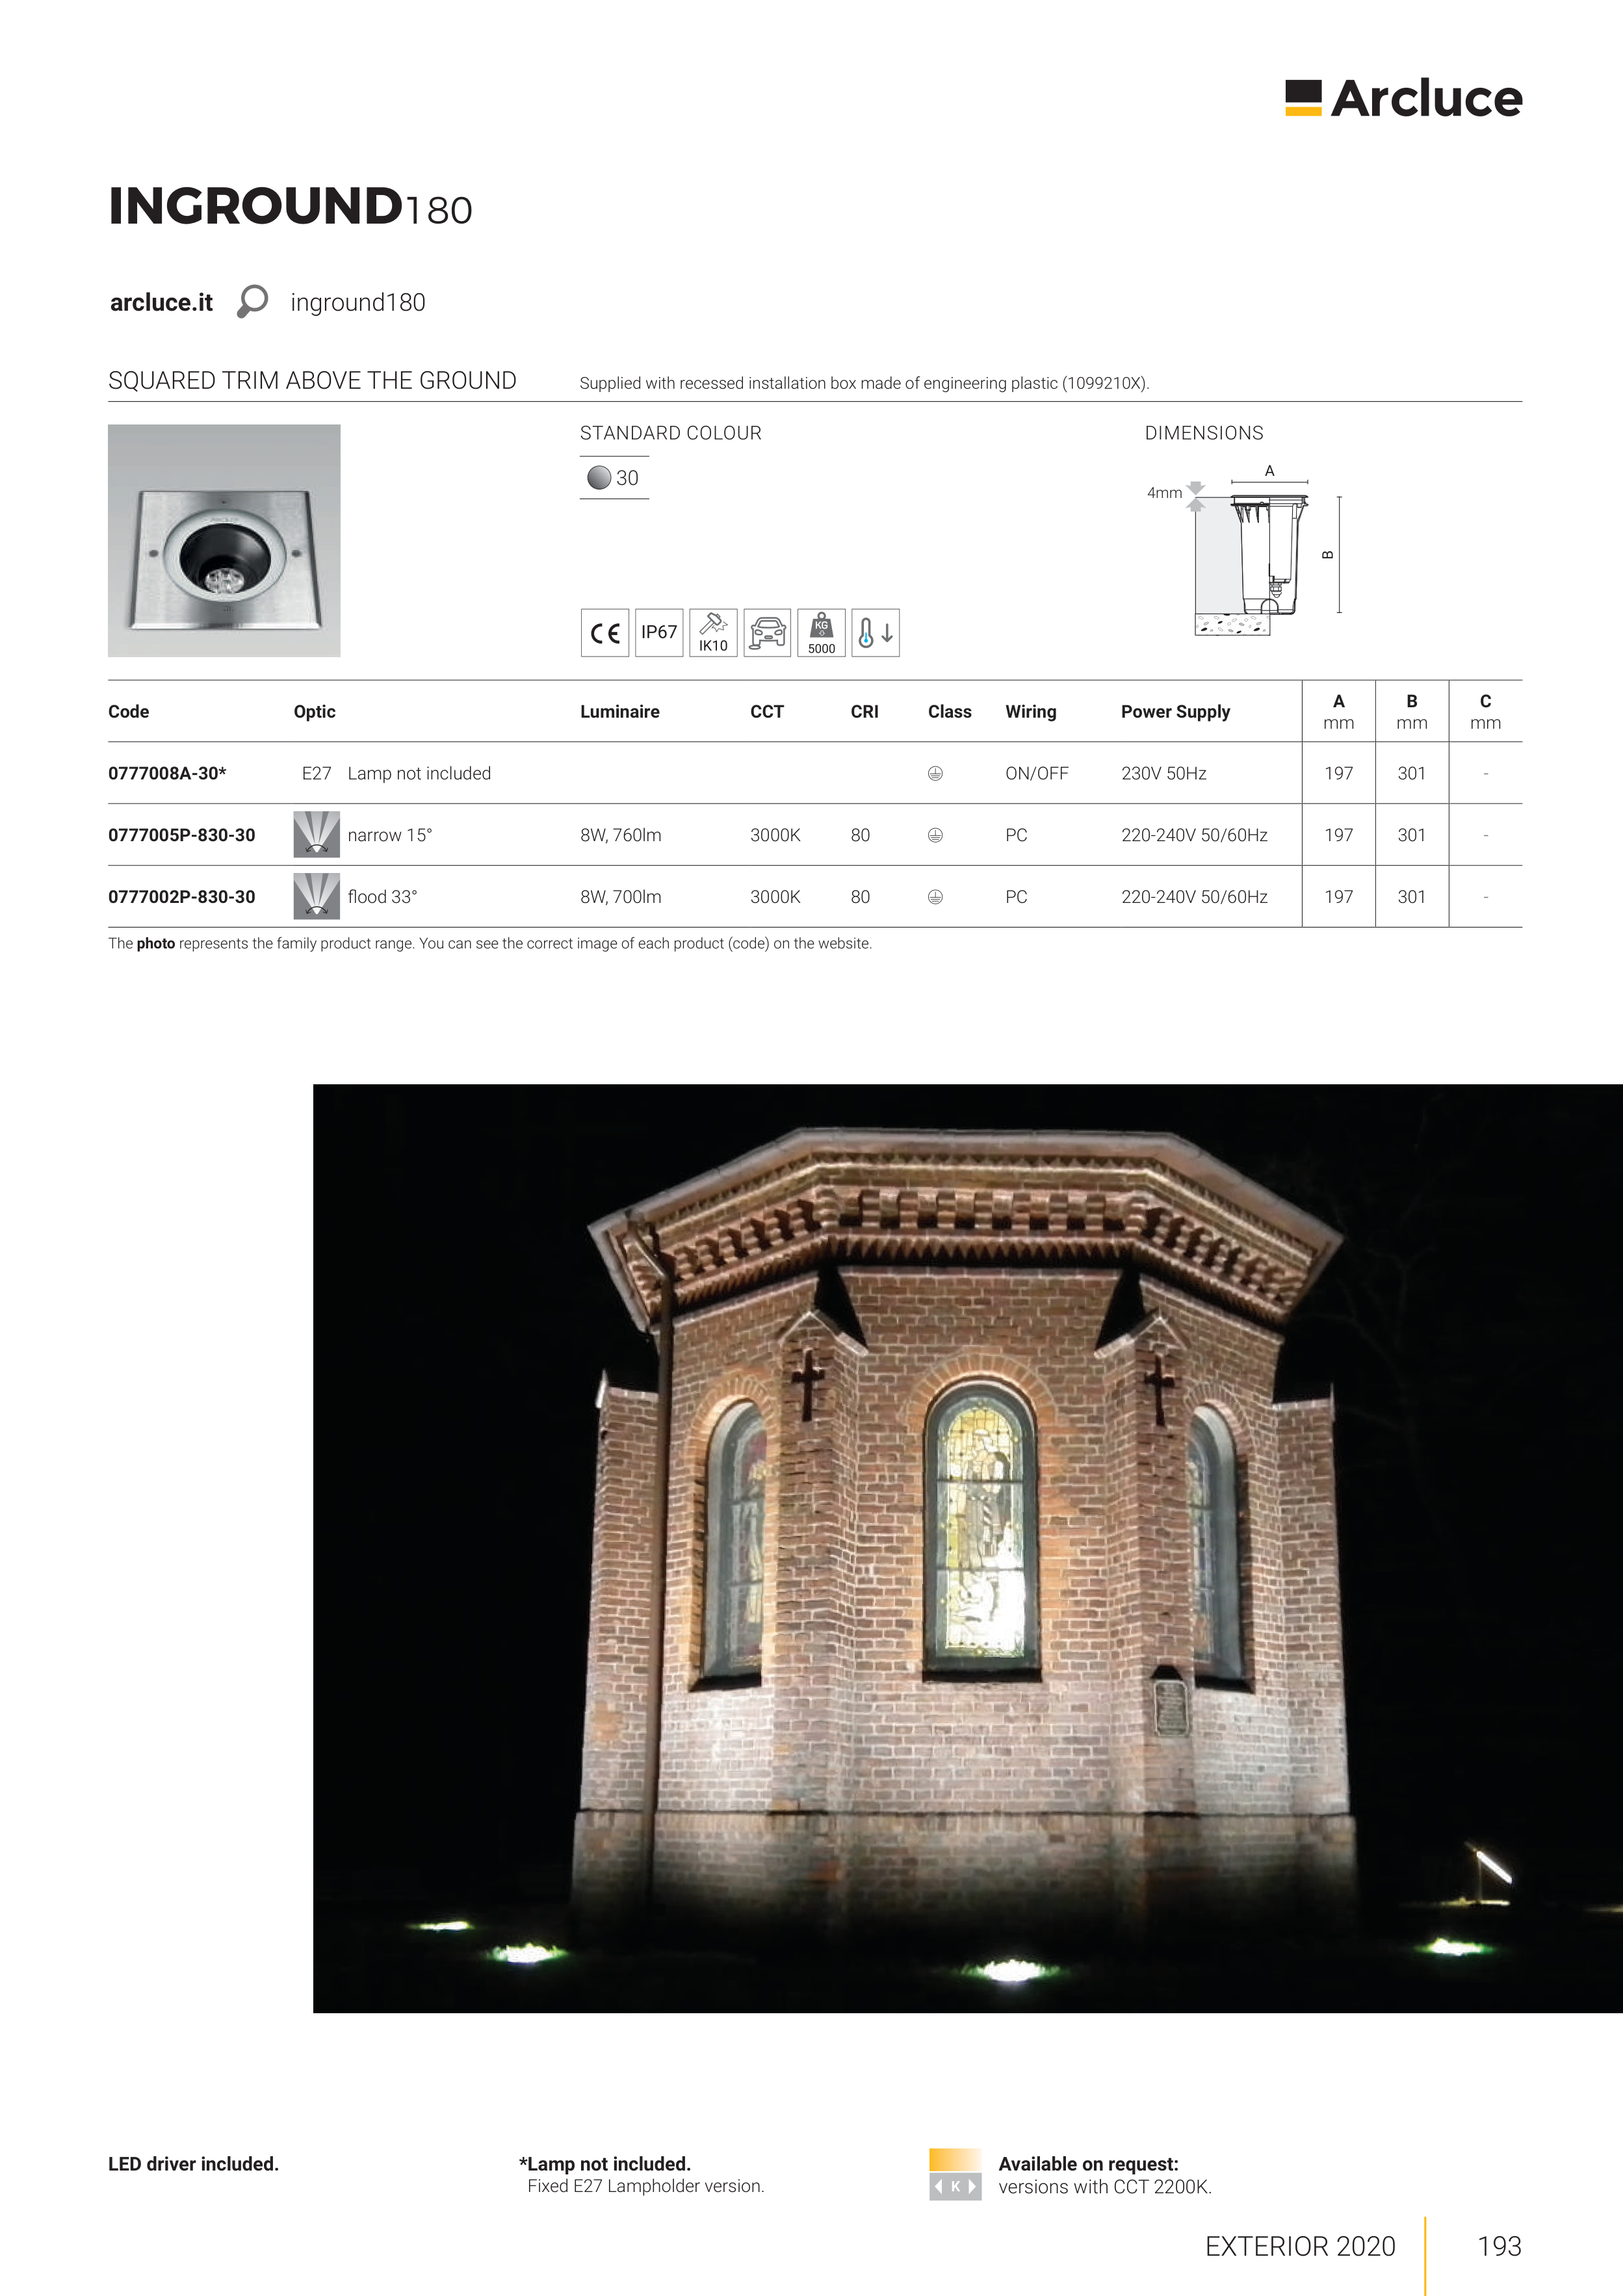Image resolution: width=1623 pixels, height=2296 pixels.
Task: Click the narrow 15° beam optic icon
Action: click(x=316, y=835)
